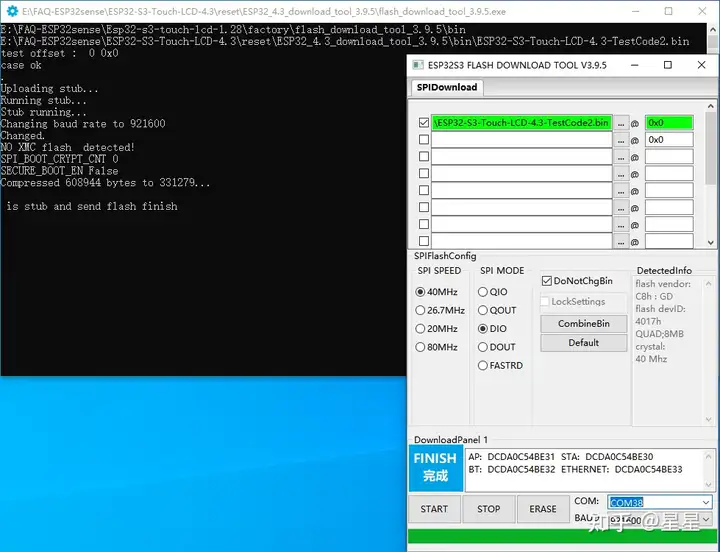This screenshot has height=552, width=720.
Task: Open the BAUD rate dropdown
Action: pos(706,520)
